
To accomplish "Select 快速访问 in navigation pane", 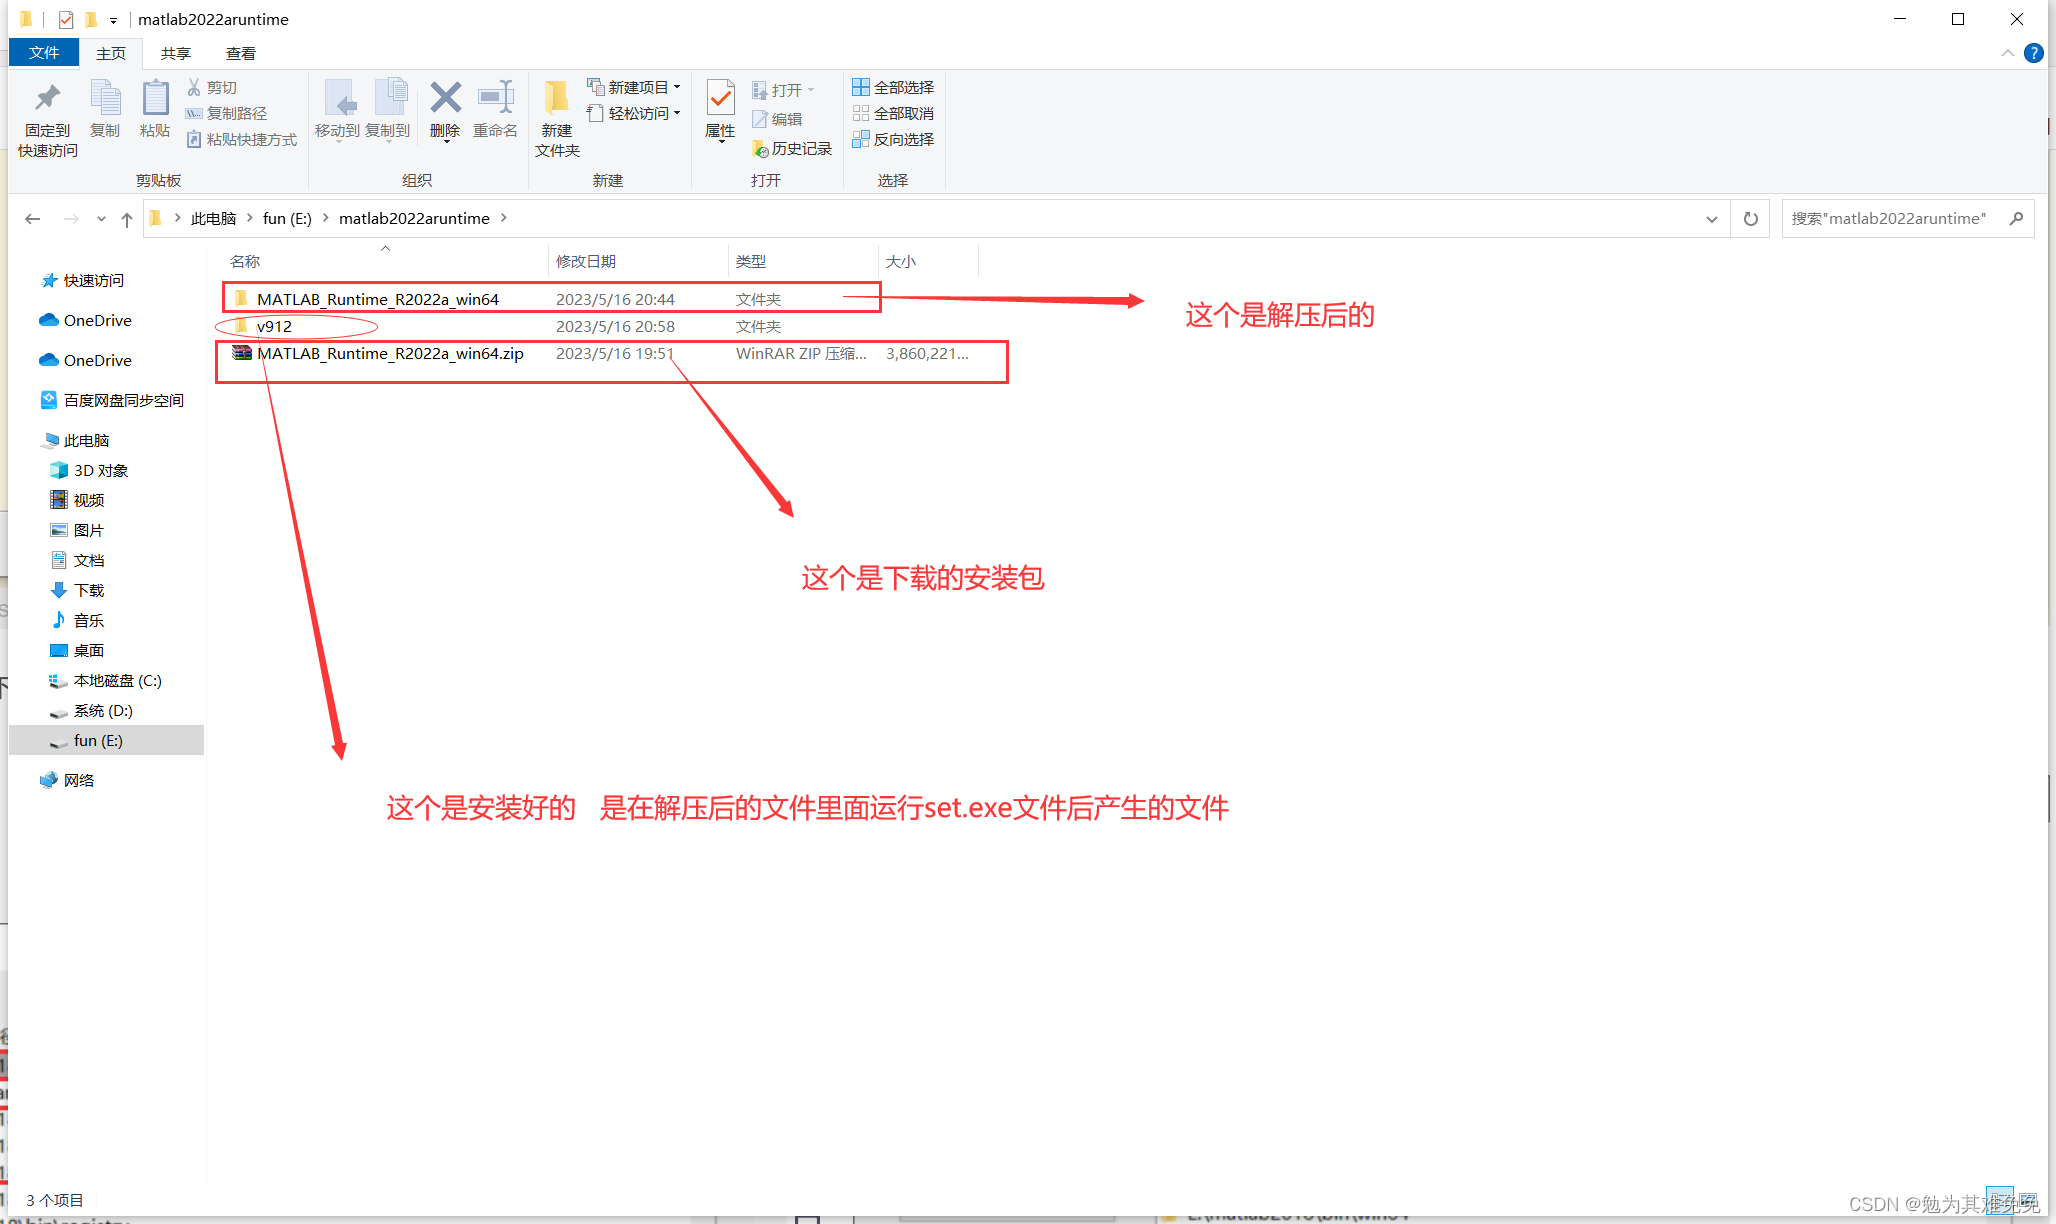I will [x=94, y=281].
